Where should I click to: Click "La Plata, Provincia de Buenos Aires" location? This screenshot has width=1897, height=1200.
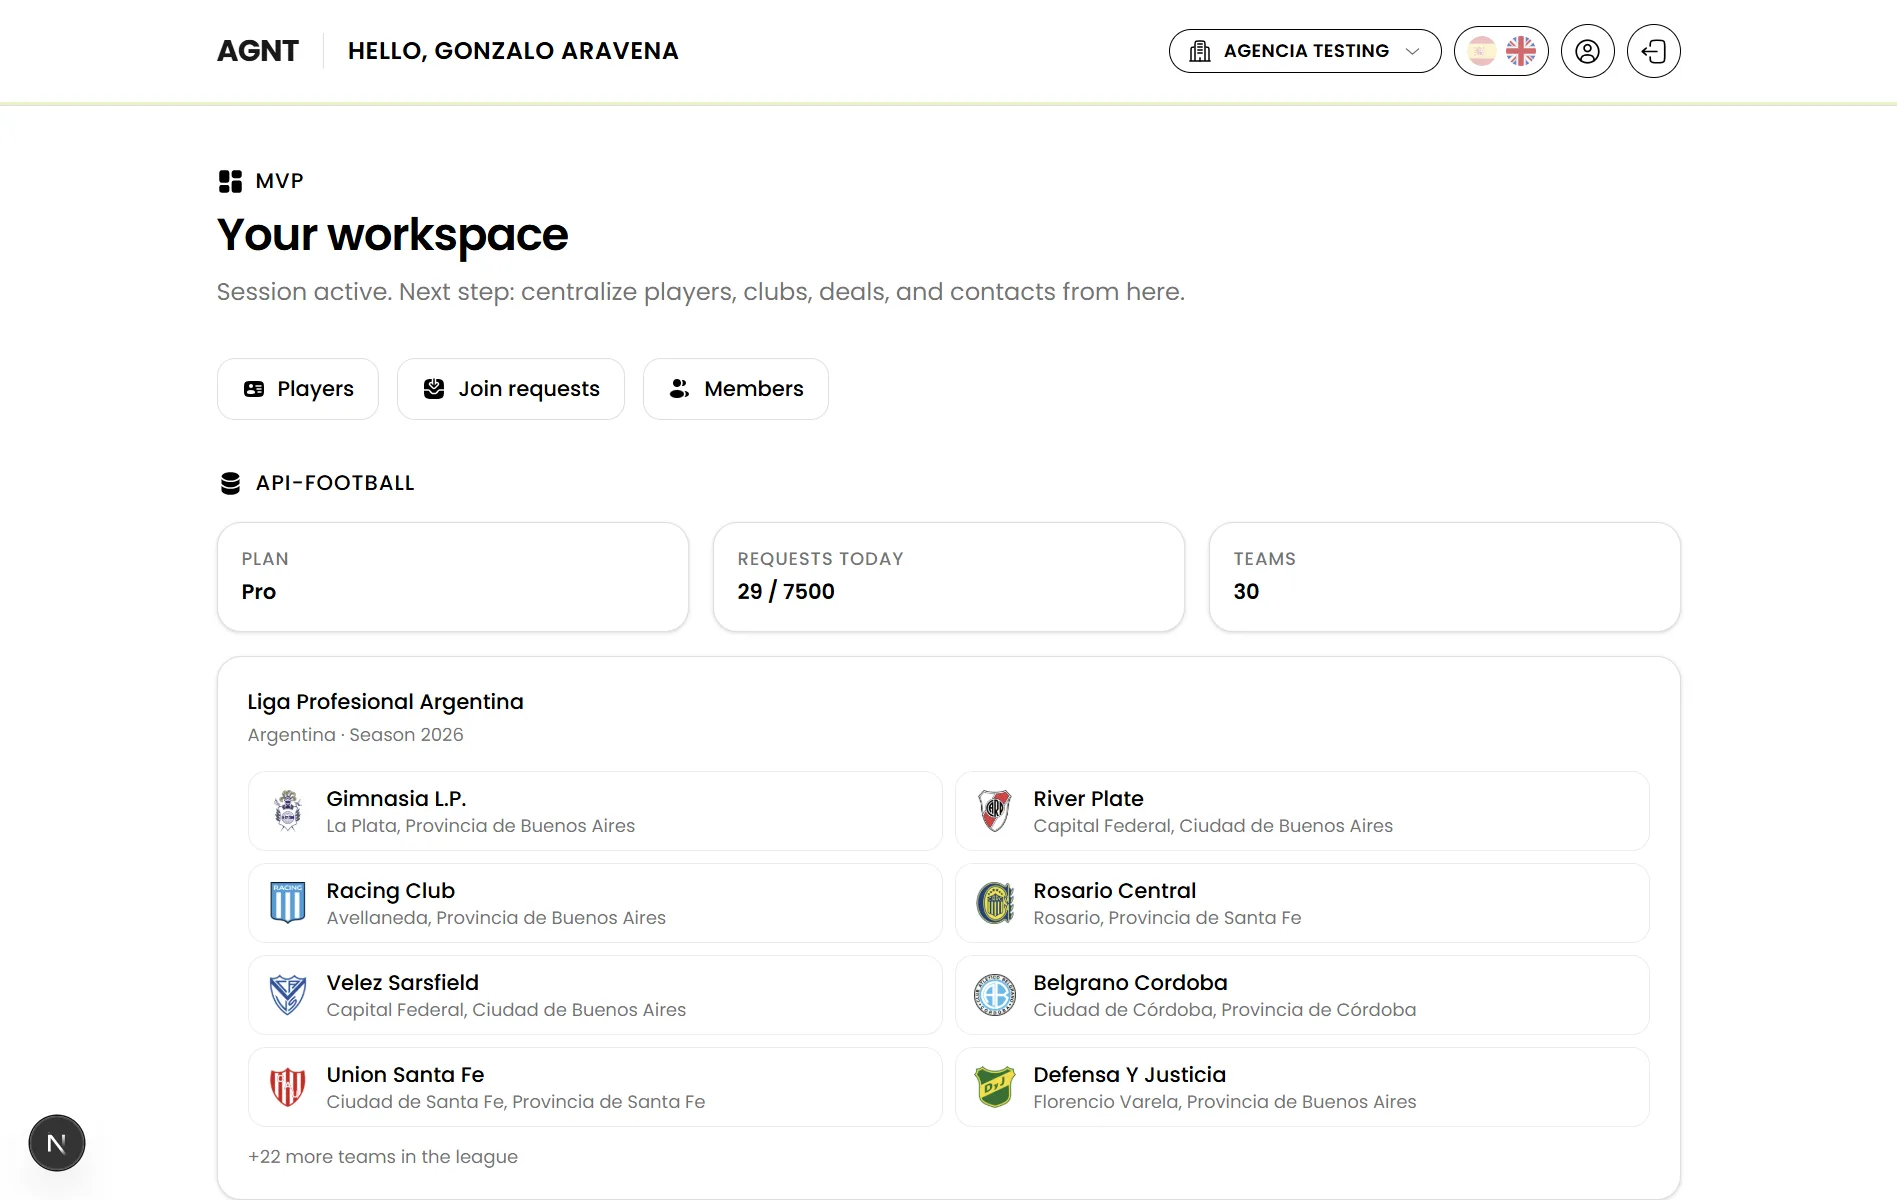(480, 826)
